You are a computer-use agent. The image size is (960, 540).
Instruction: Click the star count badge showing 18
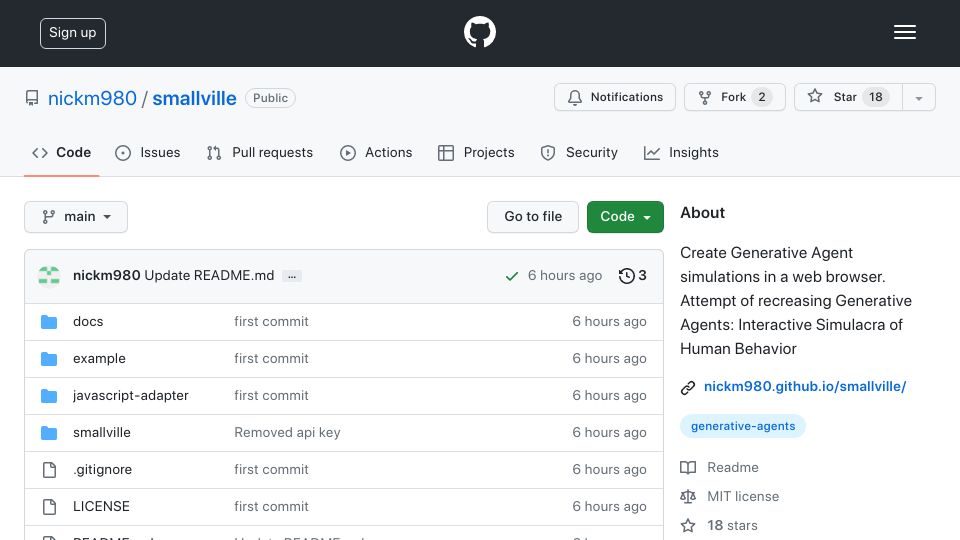(876, 97)
